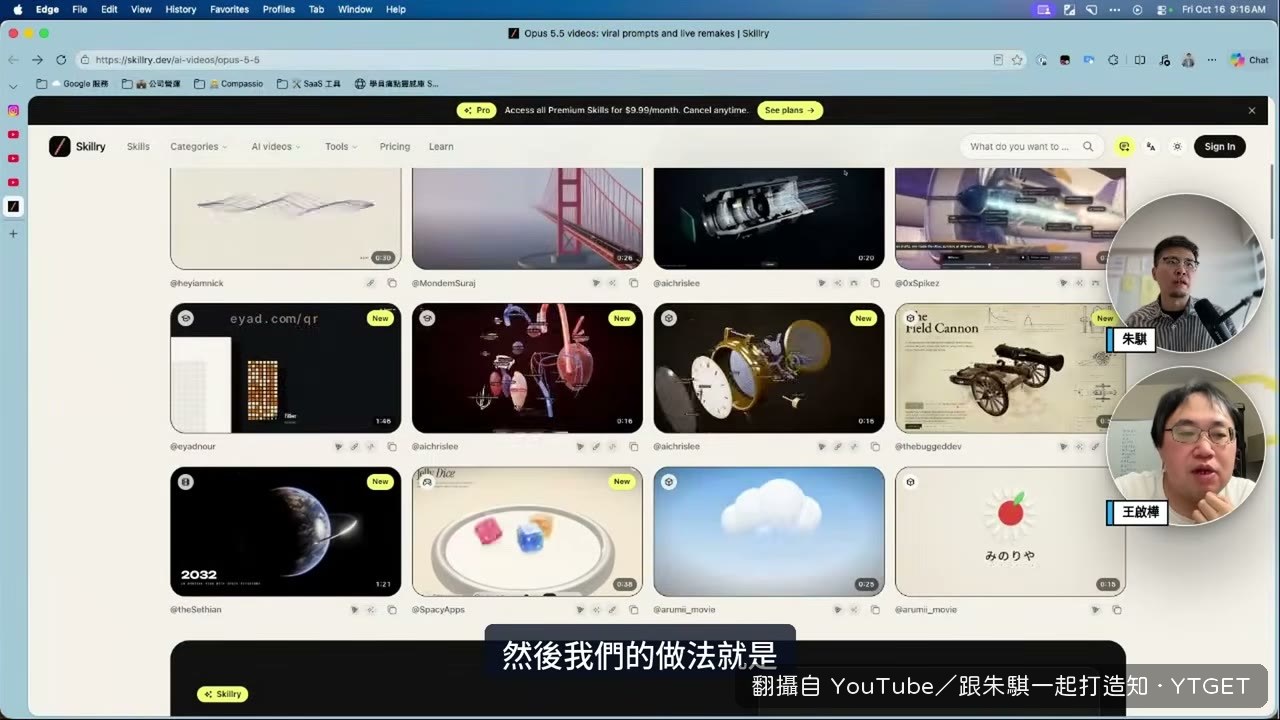Expand the Categories dropdown
Viewport: 1280px width, 720px height.
pyautogui.click(x=198, y=146)
